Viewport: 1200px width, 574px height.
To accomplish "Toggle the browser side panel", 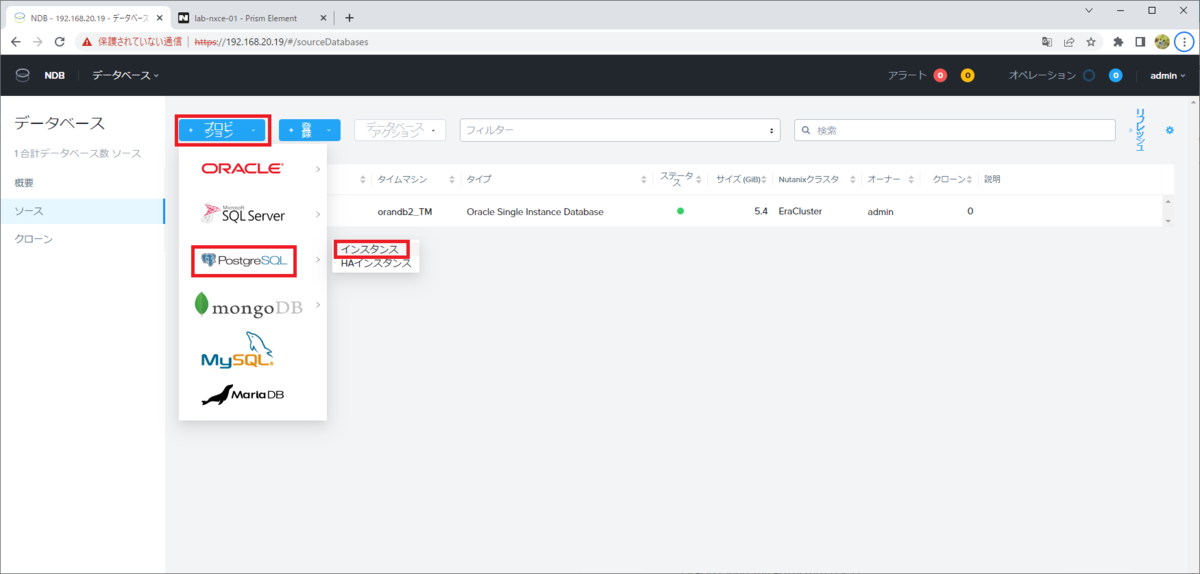I will [x=1141, y=42].
